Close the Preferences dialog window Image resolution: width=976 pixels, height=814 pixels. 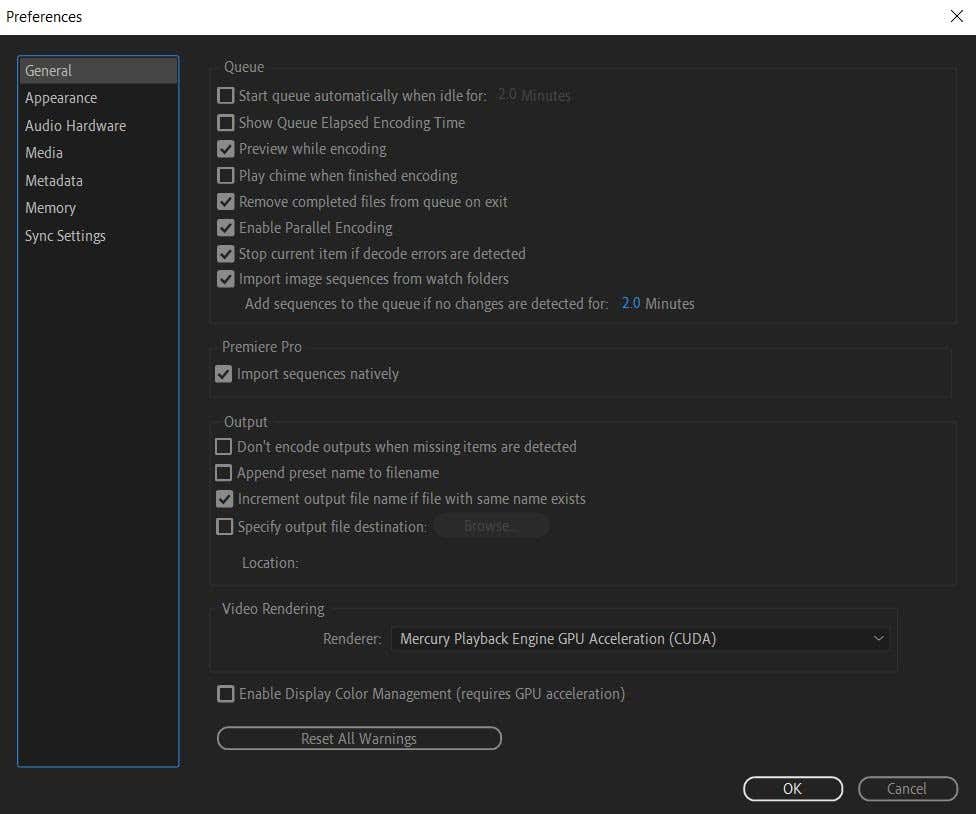[956, 16]
